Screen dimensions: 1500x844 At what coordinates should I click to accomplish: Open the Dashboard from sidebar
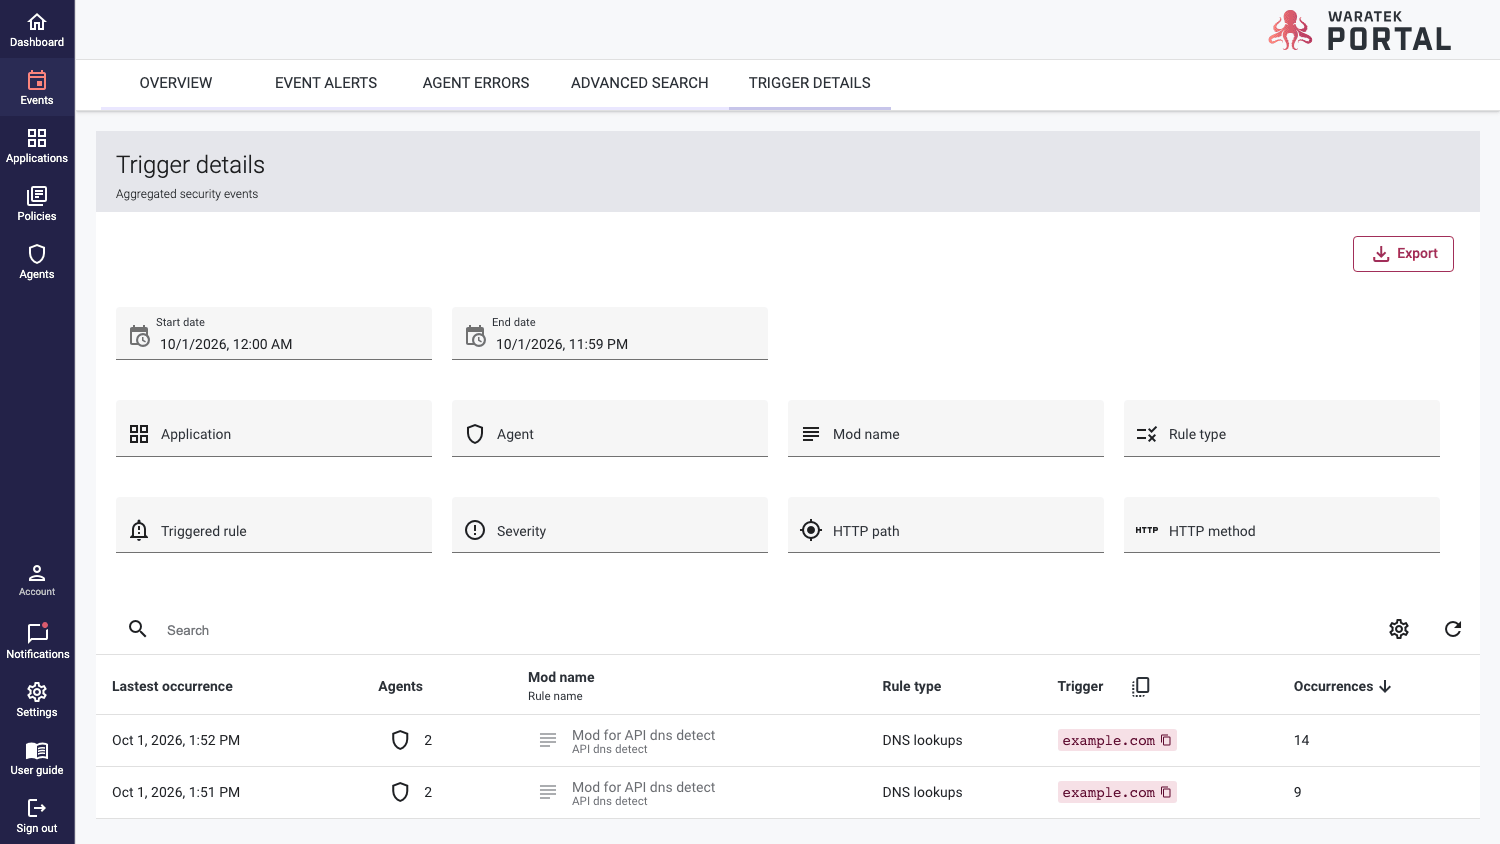[x=37, y=30]
